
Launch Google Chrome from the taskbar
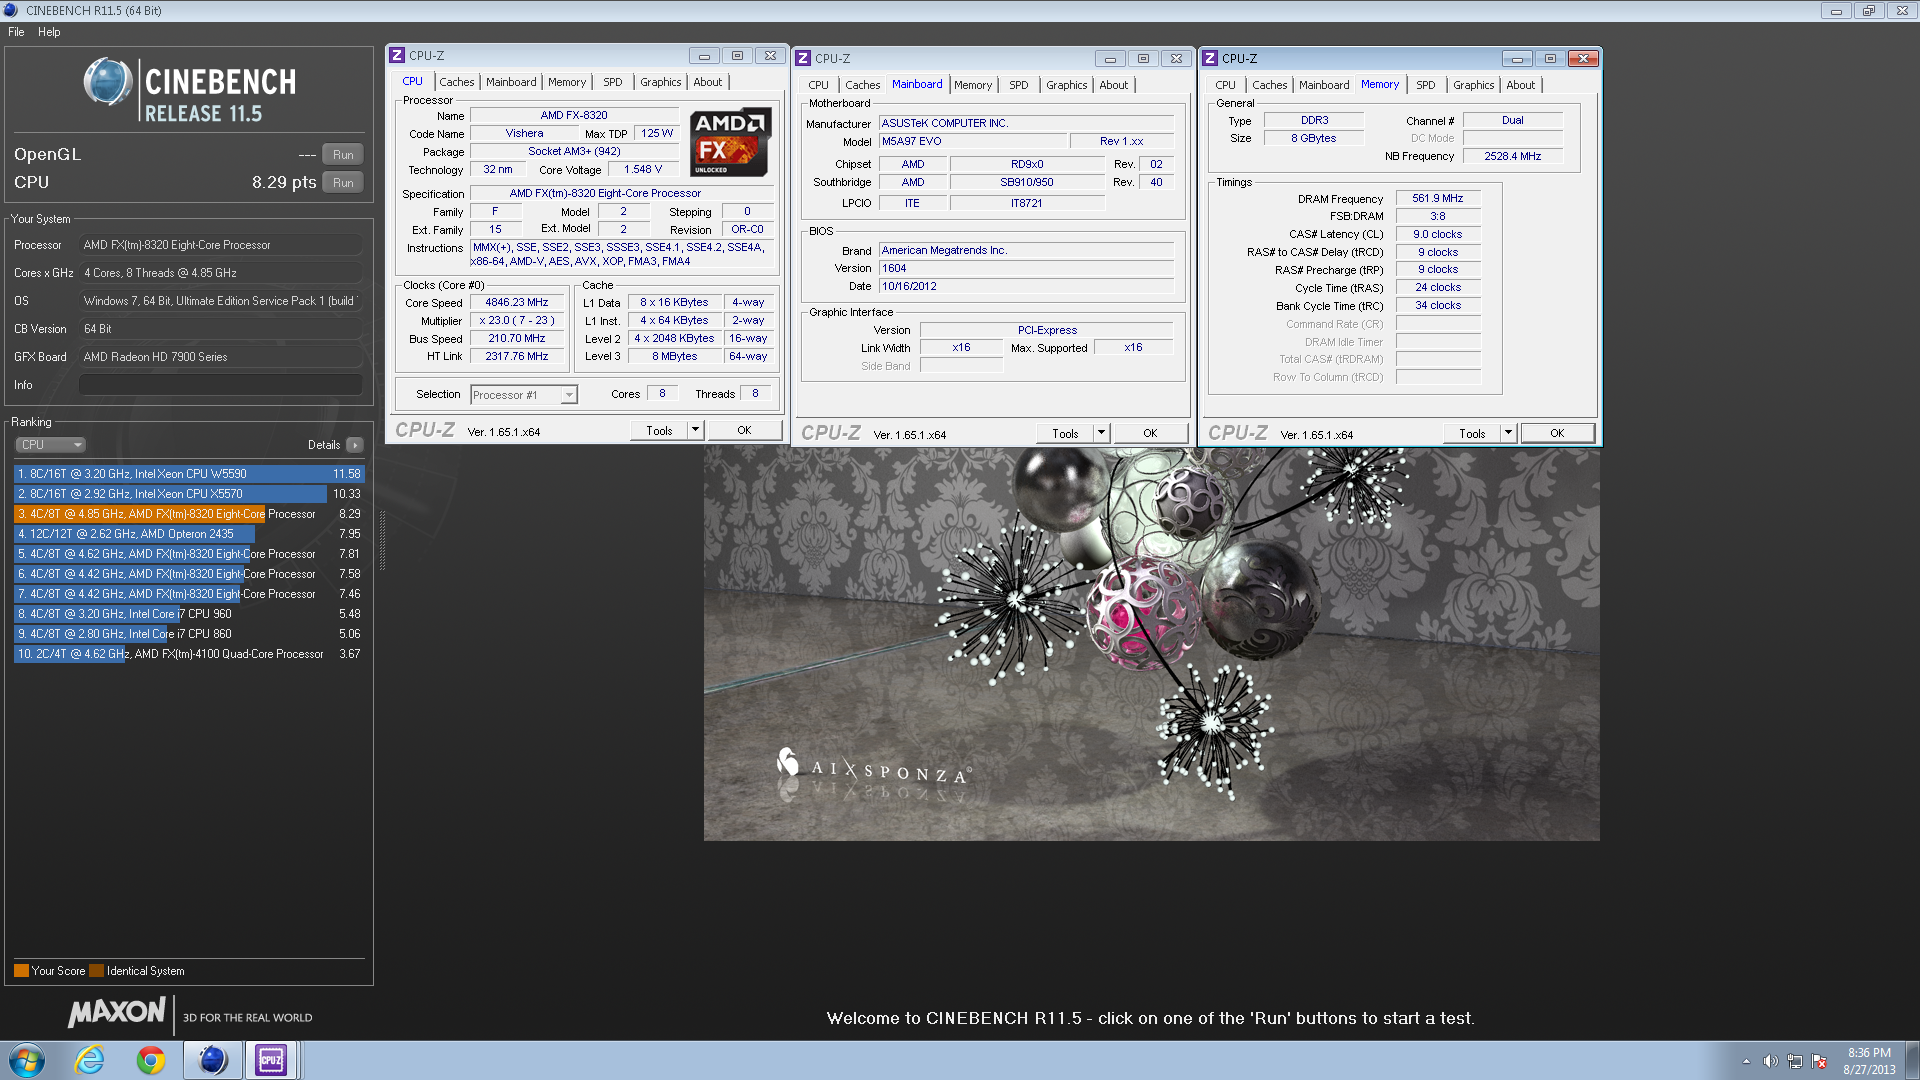click(x=151, y=1060)
